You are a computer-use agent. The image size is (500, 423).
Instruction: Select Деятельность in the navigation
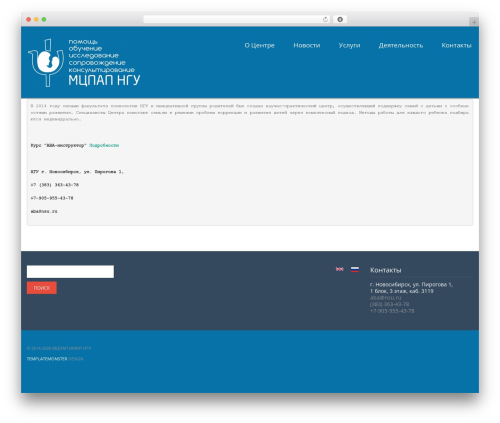pos(401,45)
